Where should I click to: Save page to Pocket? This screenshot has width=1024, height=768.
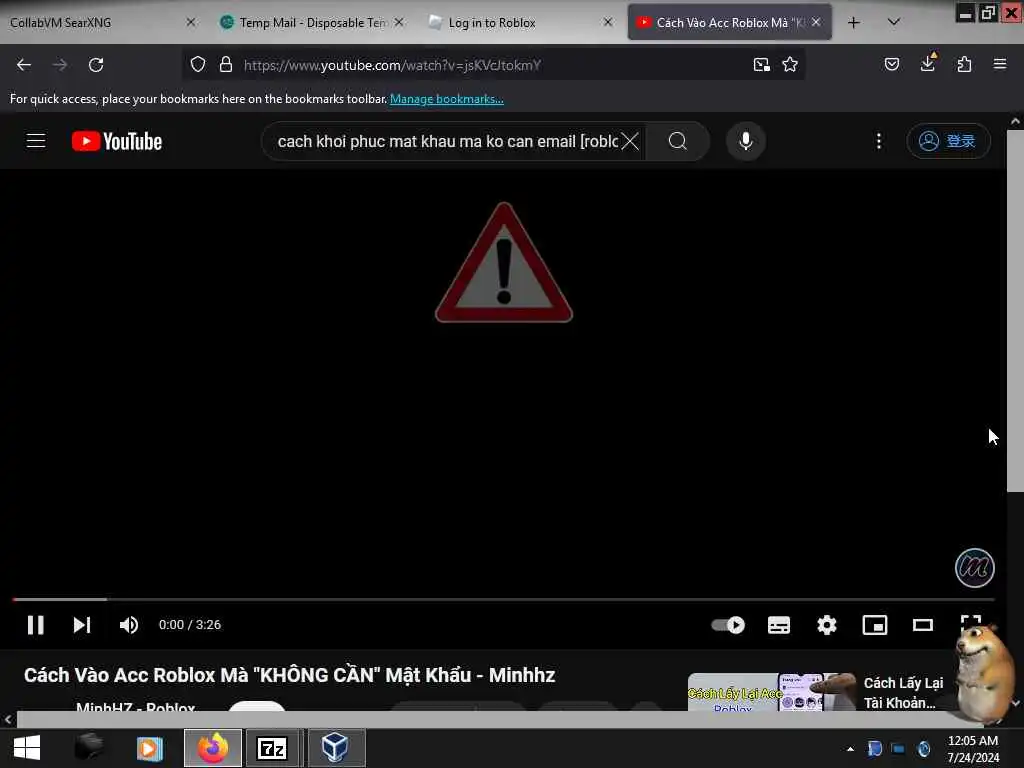click(x=892, y=64)
